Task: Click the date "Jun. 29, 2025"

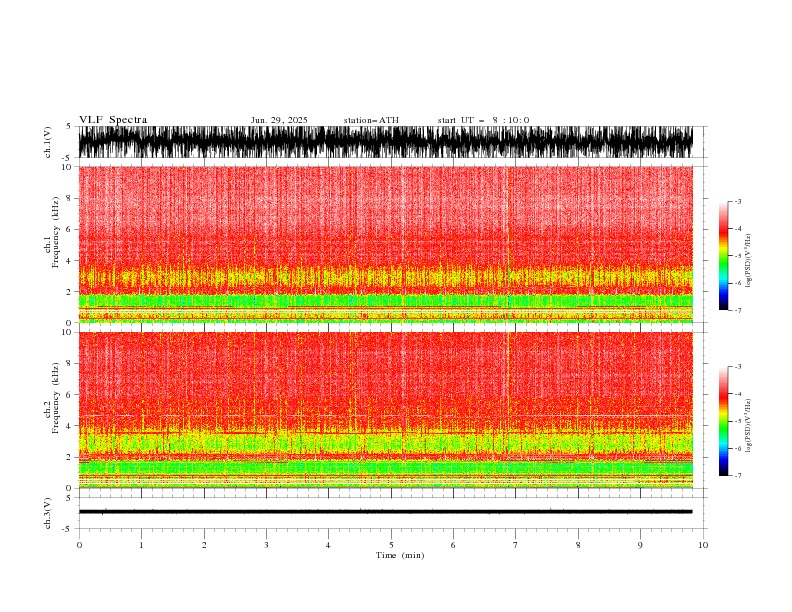Action: pos(279,120)
